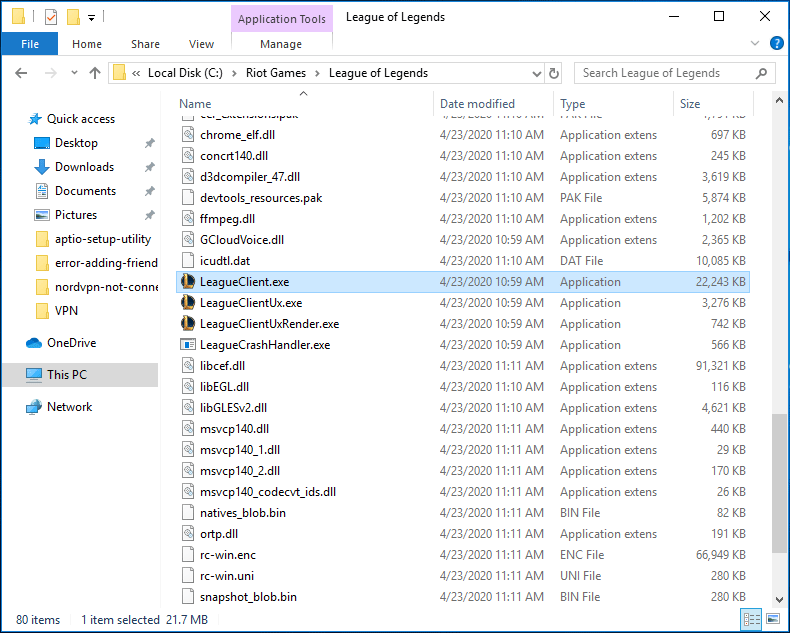The width and height of the screenshot is (790, 633).
Task: Open the File menu
Action: [30, 44]
